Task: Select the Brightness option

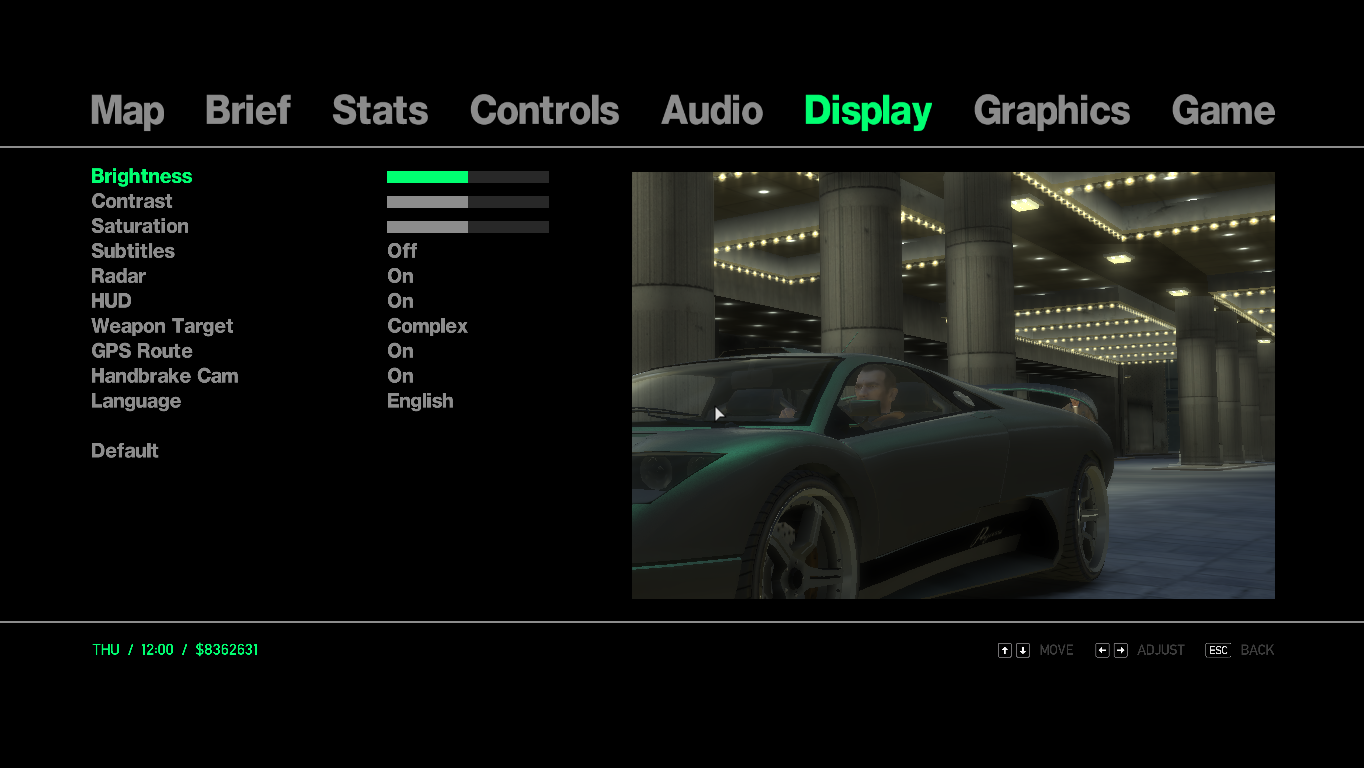Action: pyautogui.click(x=141, y=176)
